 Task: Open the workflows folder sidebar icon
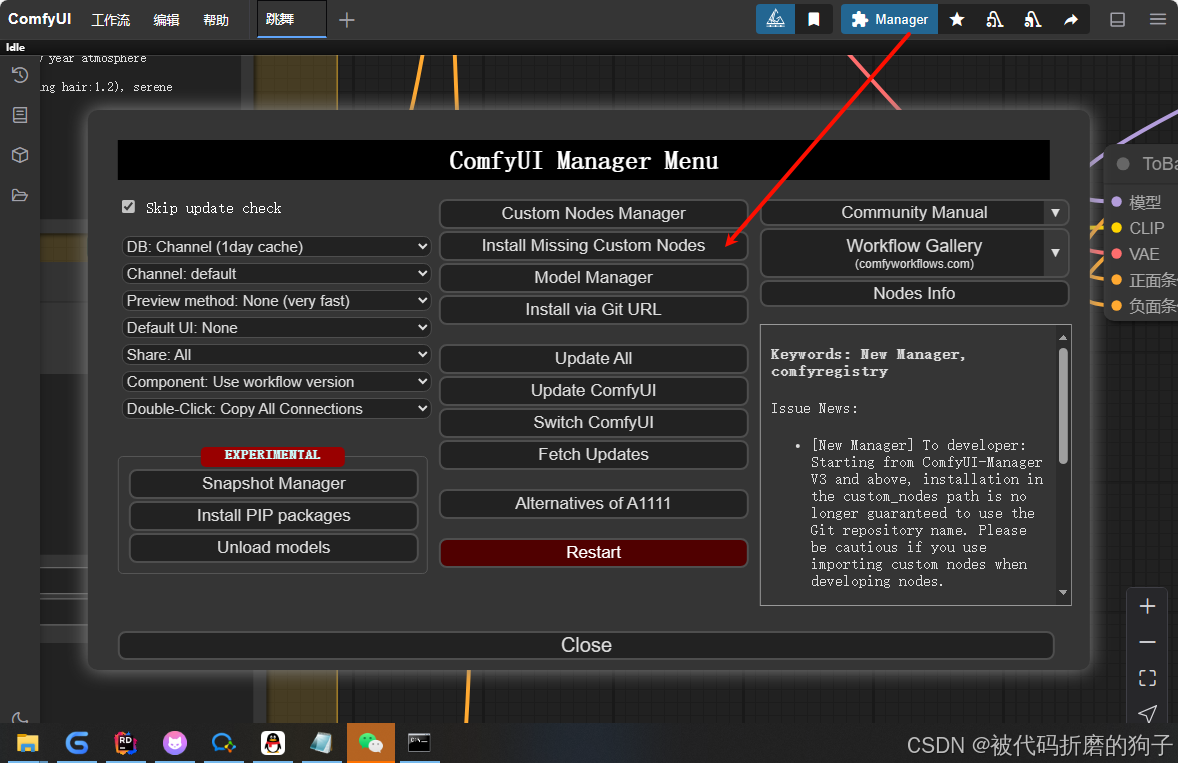20,195
